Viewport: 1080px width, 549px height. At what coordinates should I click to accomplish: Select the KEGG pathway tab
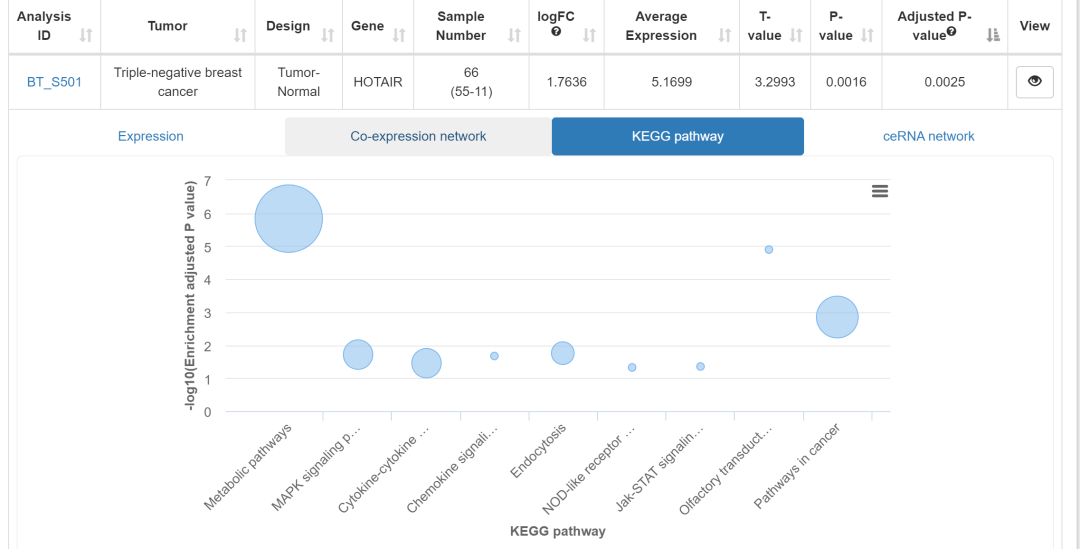click(677, 136)
